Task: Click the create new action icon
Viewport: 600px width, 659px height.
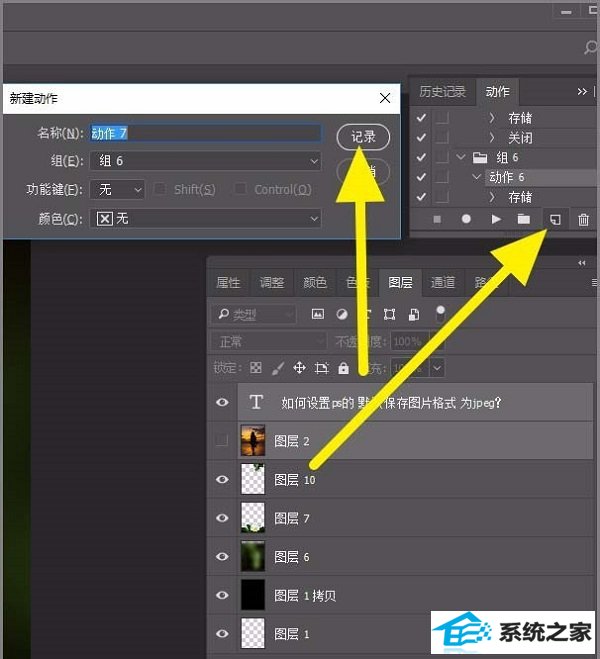Action: pos(555,218)
